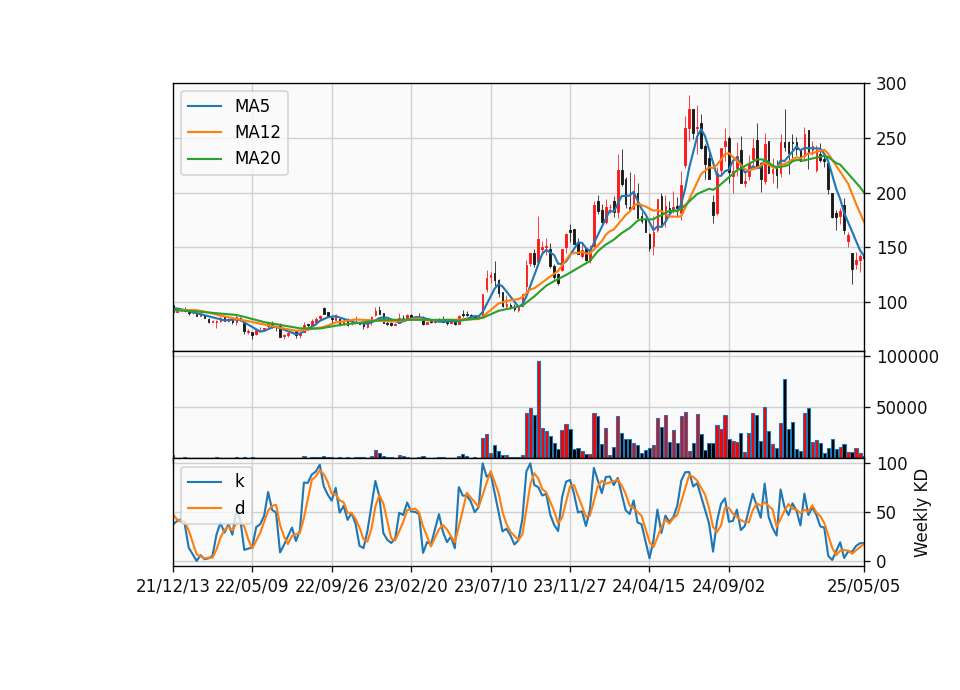The image size is (960, 690).
Task: Click the 22/09/26 date tick label
Action: click(x=332, y=586)
